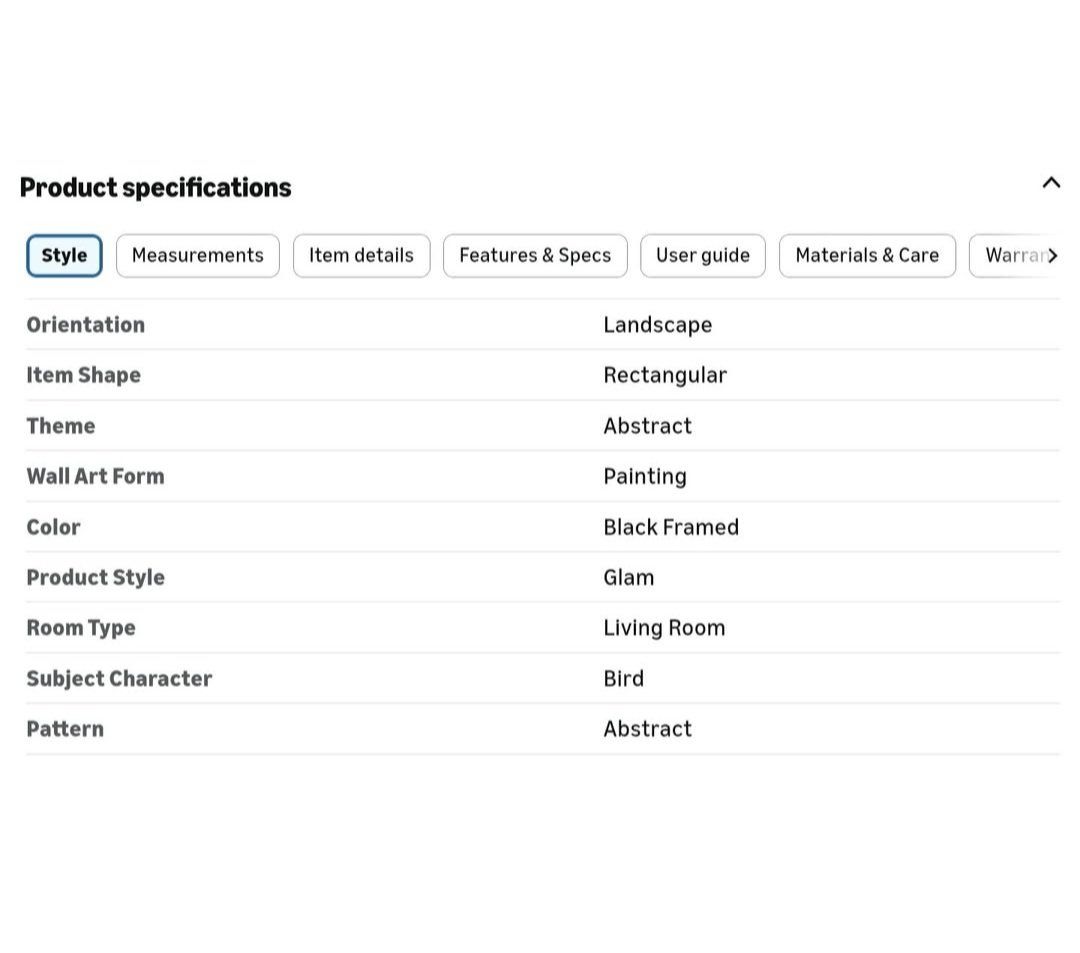
Task: Select the Painting wall art form value
Action: point(645,476)
